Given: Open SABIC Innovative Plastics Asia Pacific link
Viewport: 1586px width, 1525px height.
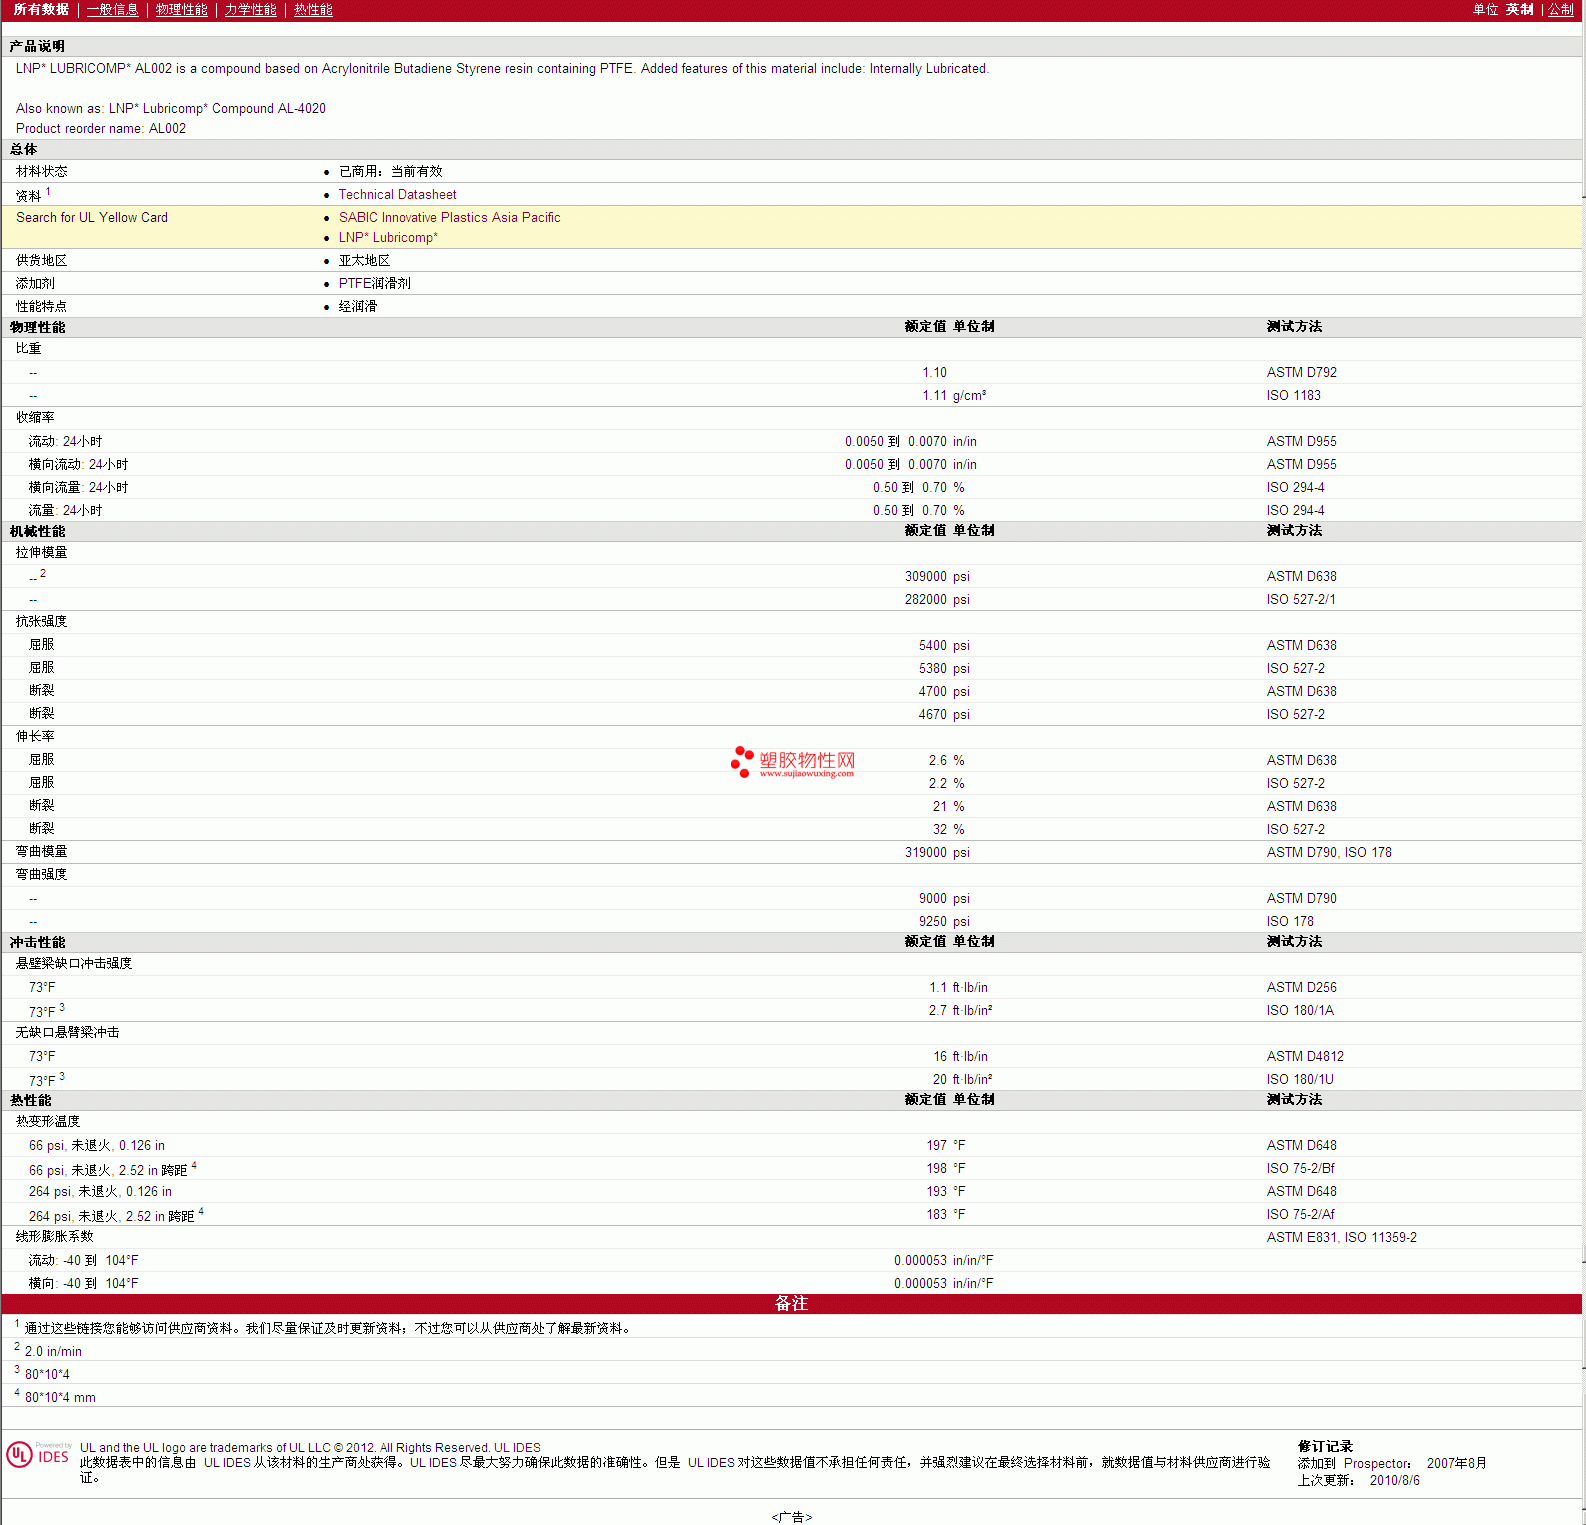Looking at the screenshot, I should point(449,218).
